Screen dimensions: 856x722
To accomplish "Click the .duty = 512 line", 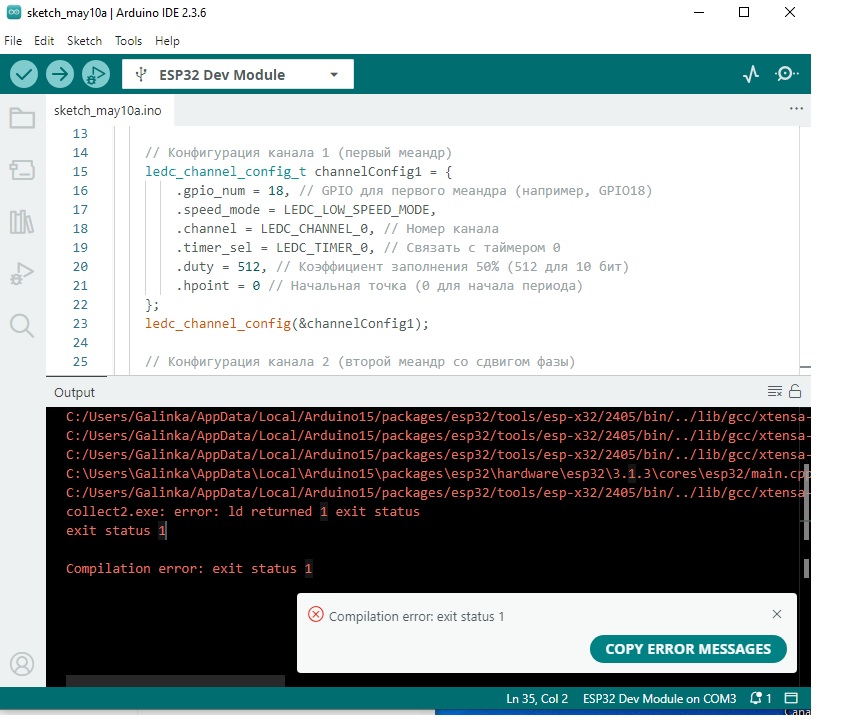I will pyautogui.click(x=402, y=267).
